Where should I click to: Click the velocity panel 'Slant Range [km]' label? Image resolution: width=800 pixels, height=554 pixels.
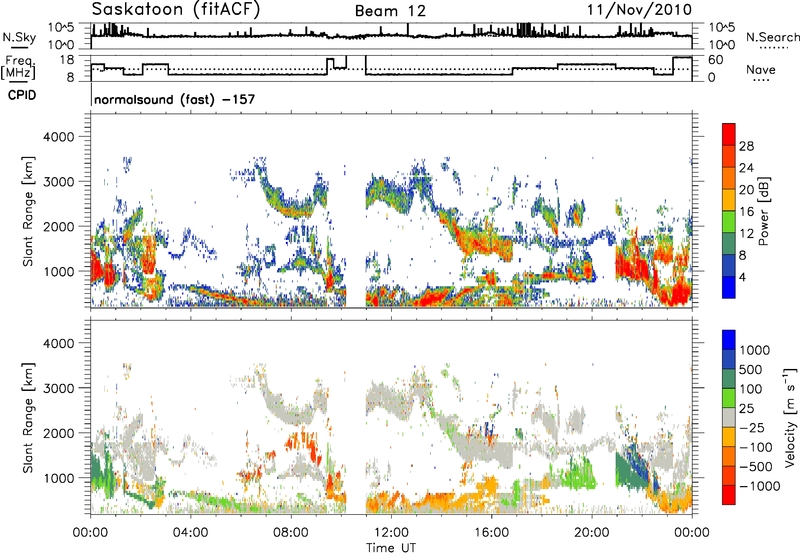point(28,417)
